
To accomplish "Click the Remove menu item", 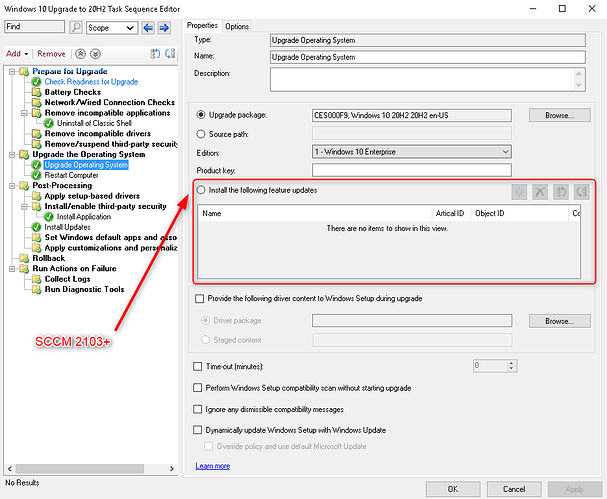I will pyautogui.click(x=51, y=54).
